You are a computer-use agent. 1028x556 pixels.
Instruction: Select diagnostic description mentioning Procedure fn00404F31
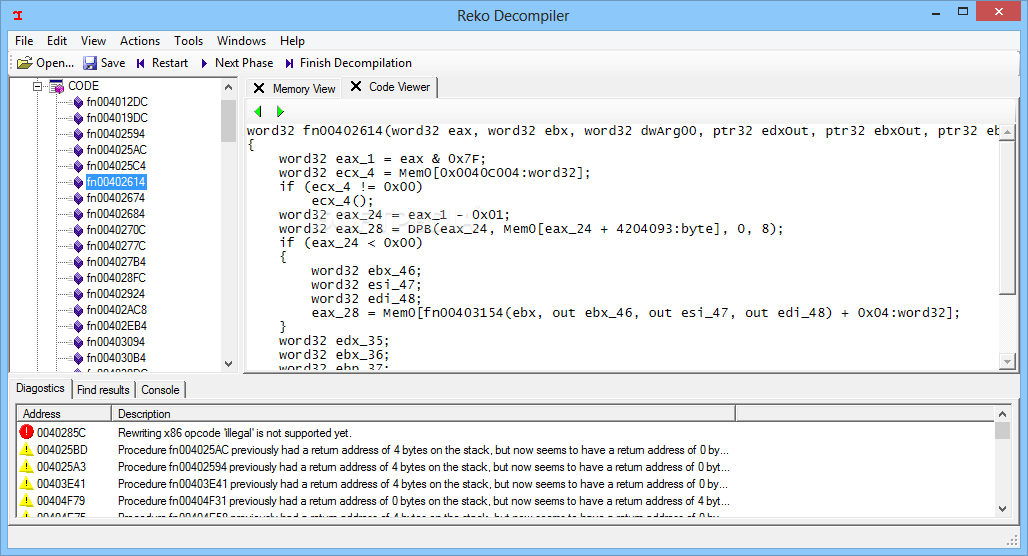tap(423, 501)
